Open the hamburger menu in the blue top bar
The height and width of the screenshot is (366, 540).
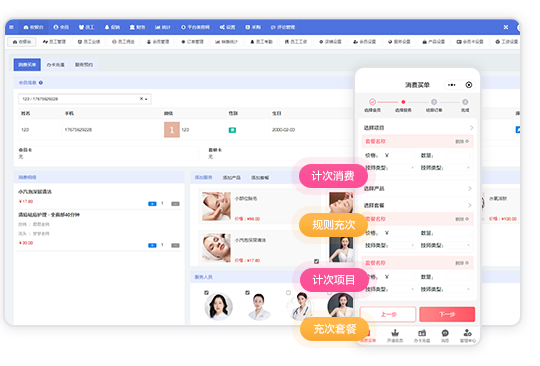pyautogui.click(x=11, y=27)
